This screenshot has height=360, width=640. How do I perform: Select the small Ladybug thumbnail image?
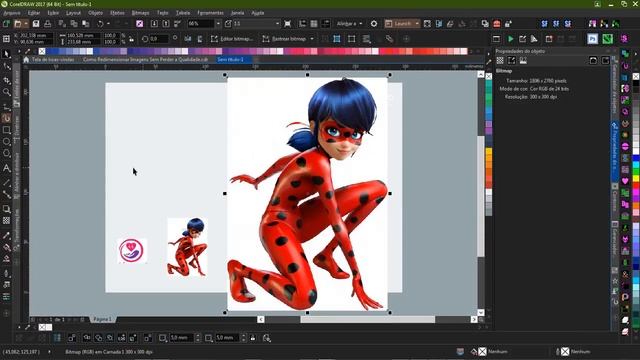tap(187, 247)
